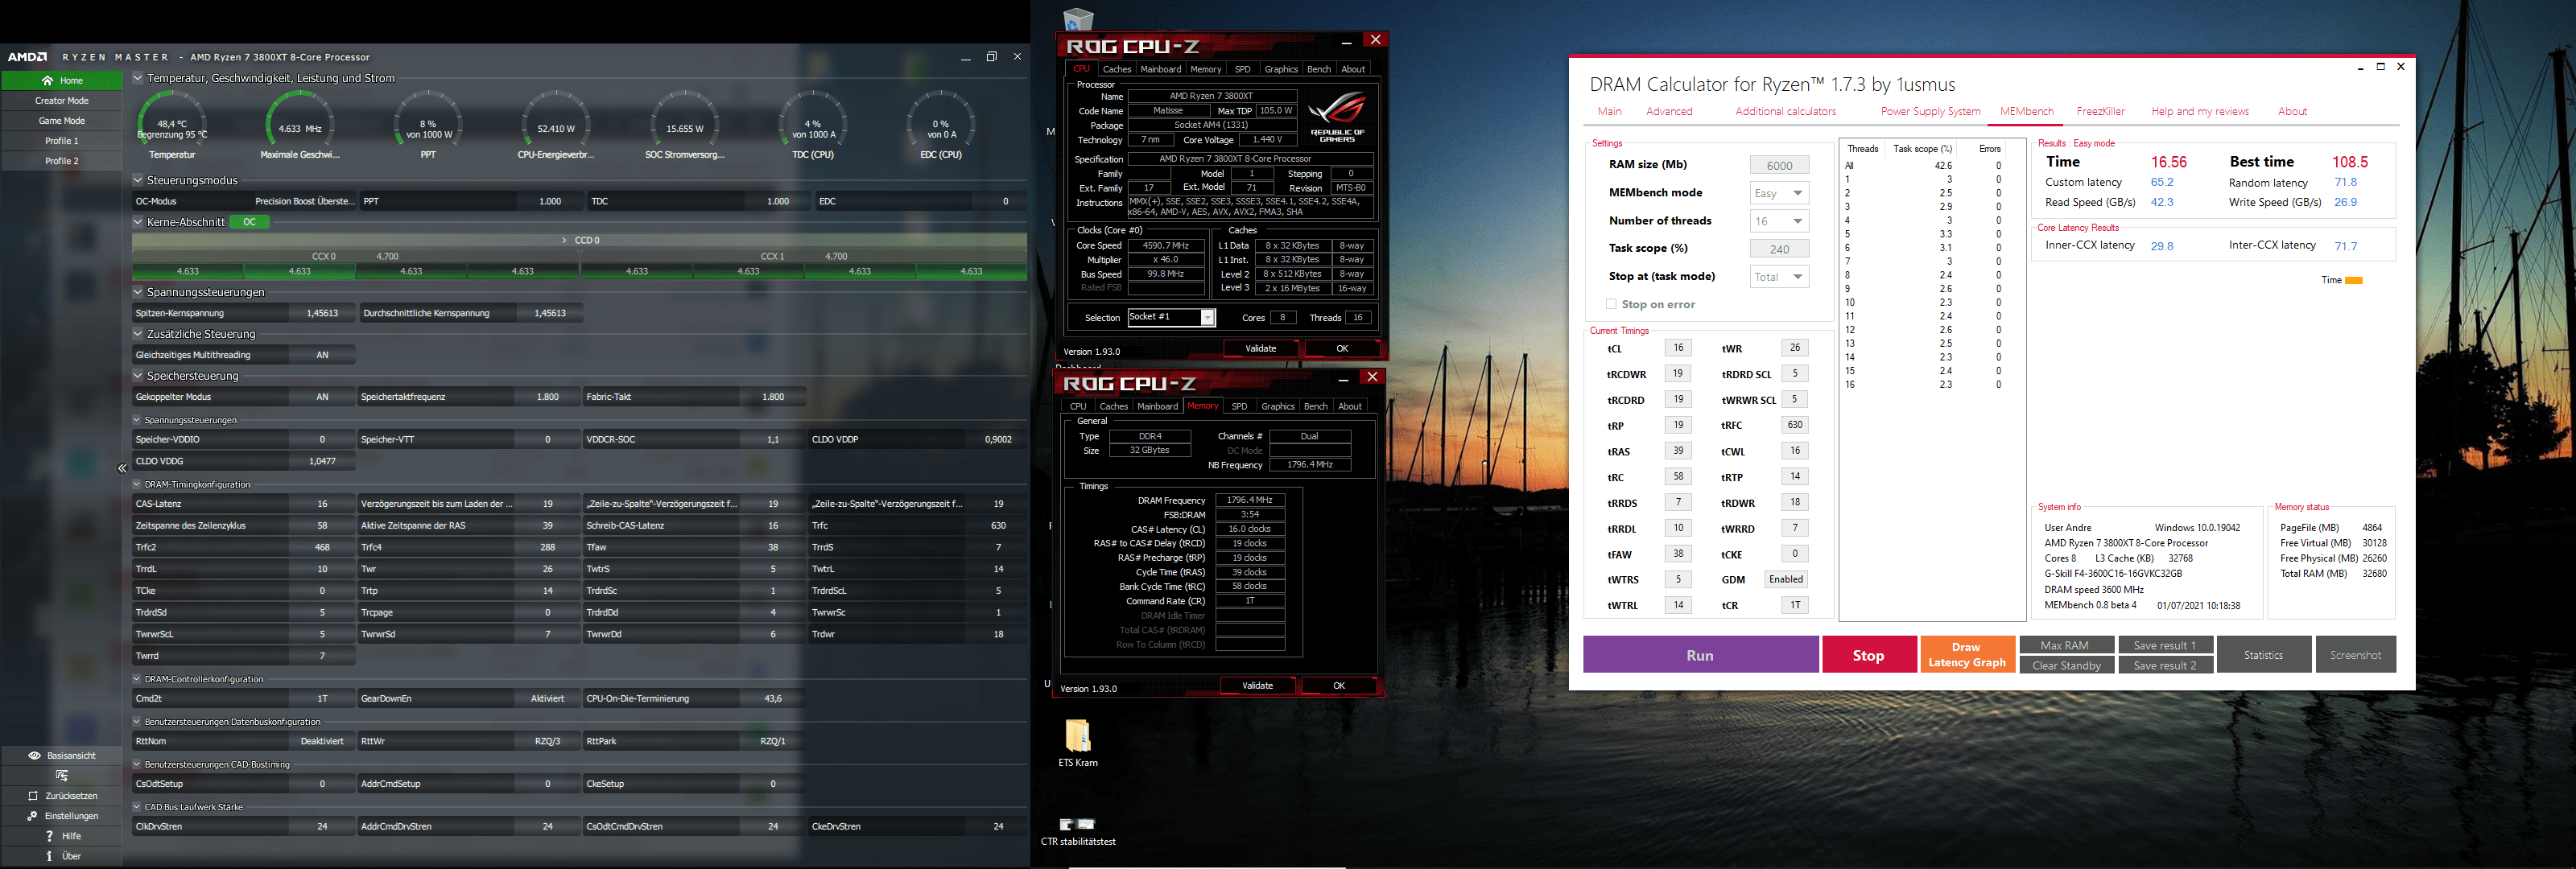Screen dimensions: 2576x869
Task: Open Einstellungen via the gears icon
Action: (33, 816)
